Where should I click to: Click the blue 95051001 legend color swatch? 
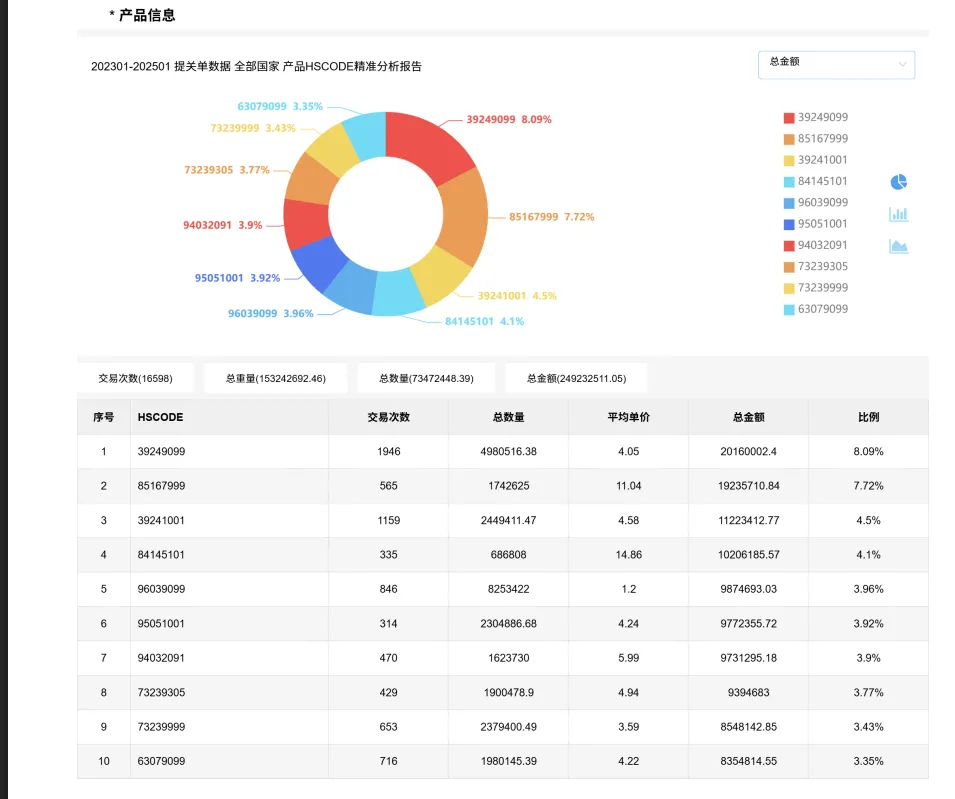click(789, 224)
